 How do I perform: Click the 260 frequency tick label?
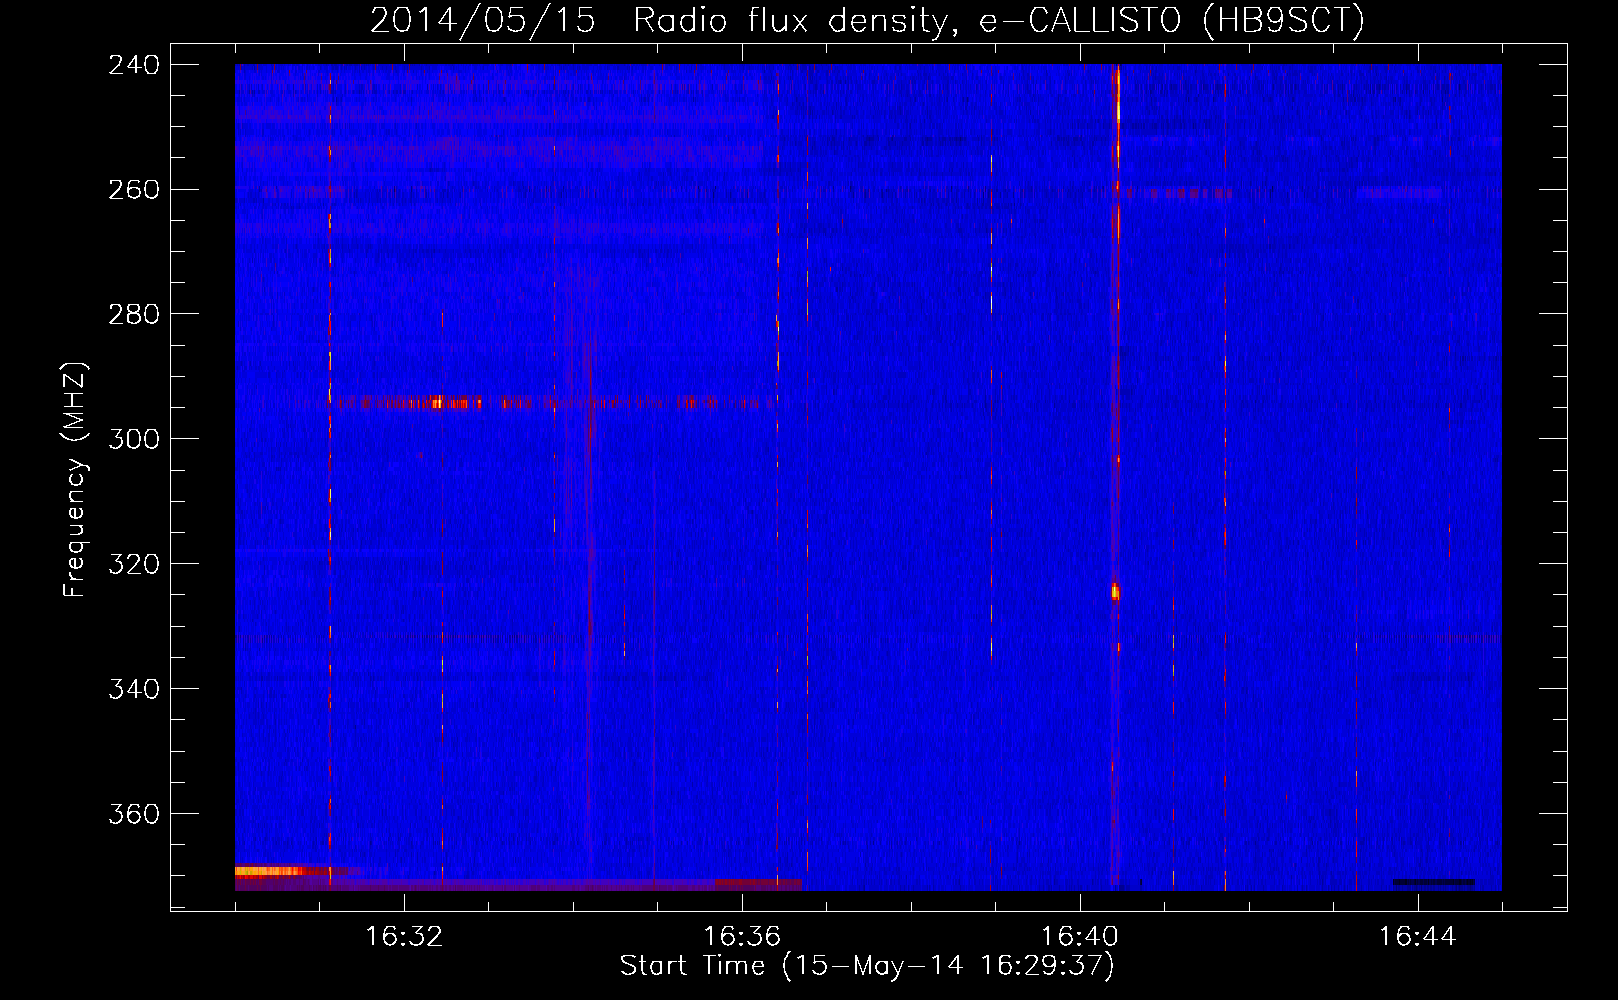(x=134, y=190)
